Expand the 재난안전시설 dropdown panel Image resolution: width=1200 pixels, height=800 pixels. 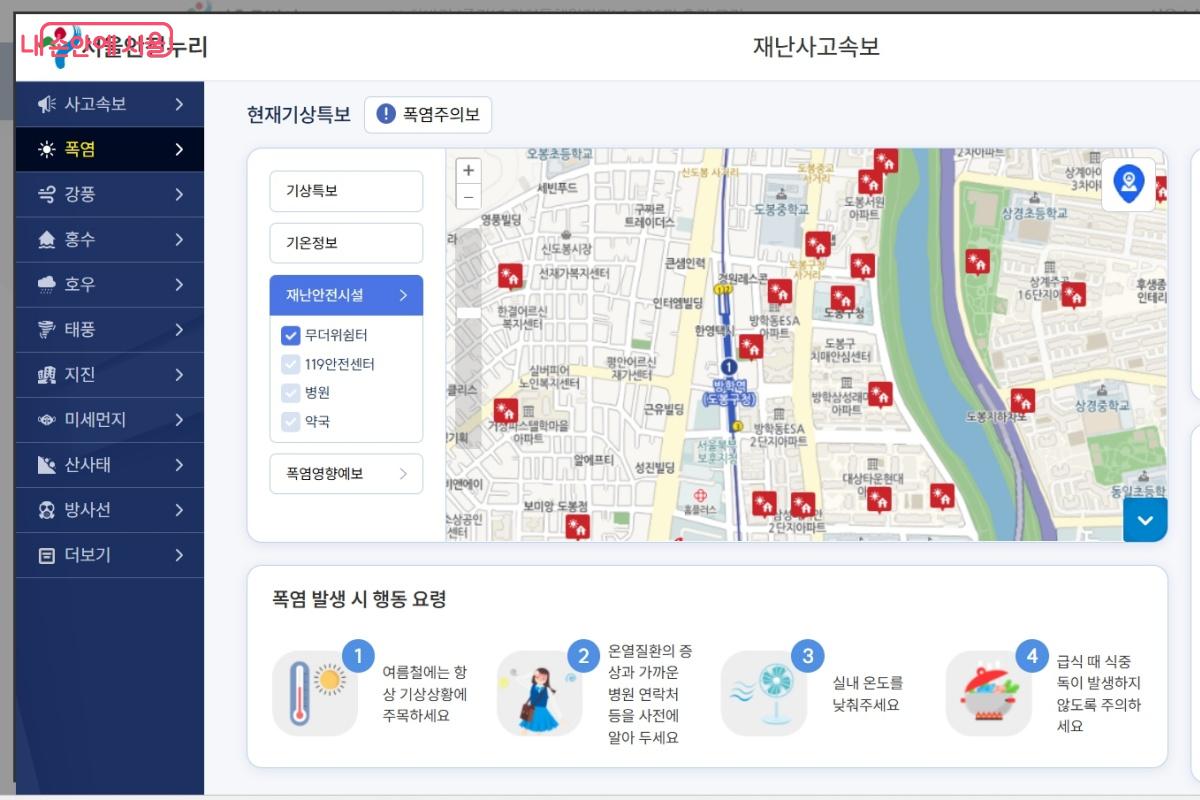pos(346,295)
